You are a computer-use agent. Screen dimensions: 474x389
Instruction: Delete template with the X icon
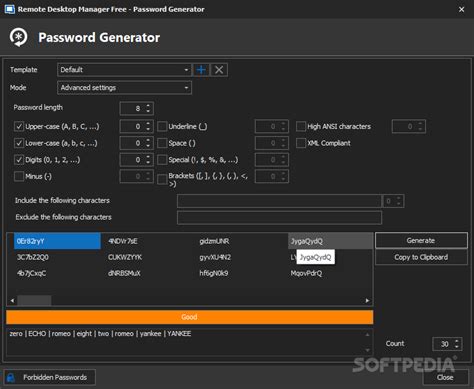click(x=219, y=70)
